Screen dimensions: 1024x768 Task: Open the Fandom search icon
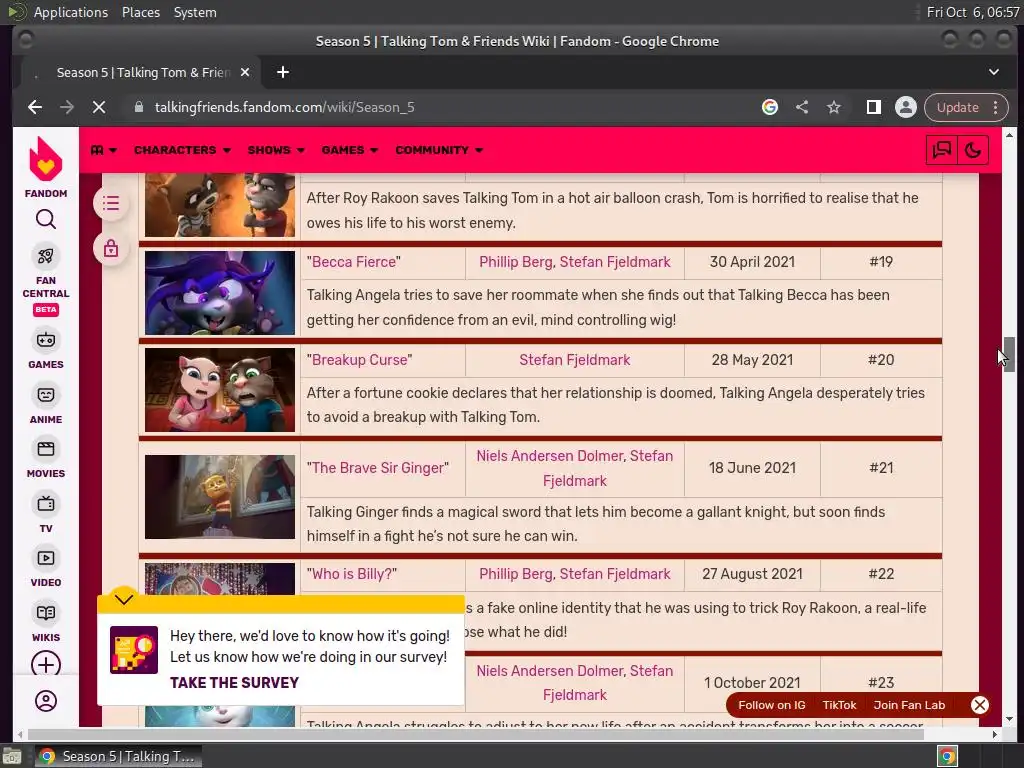click(x=46, y=219)
